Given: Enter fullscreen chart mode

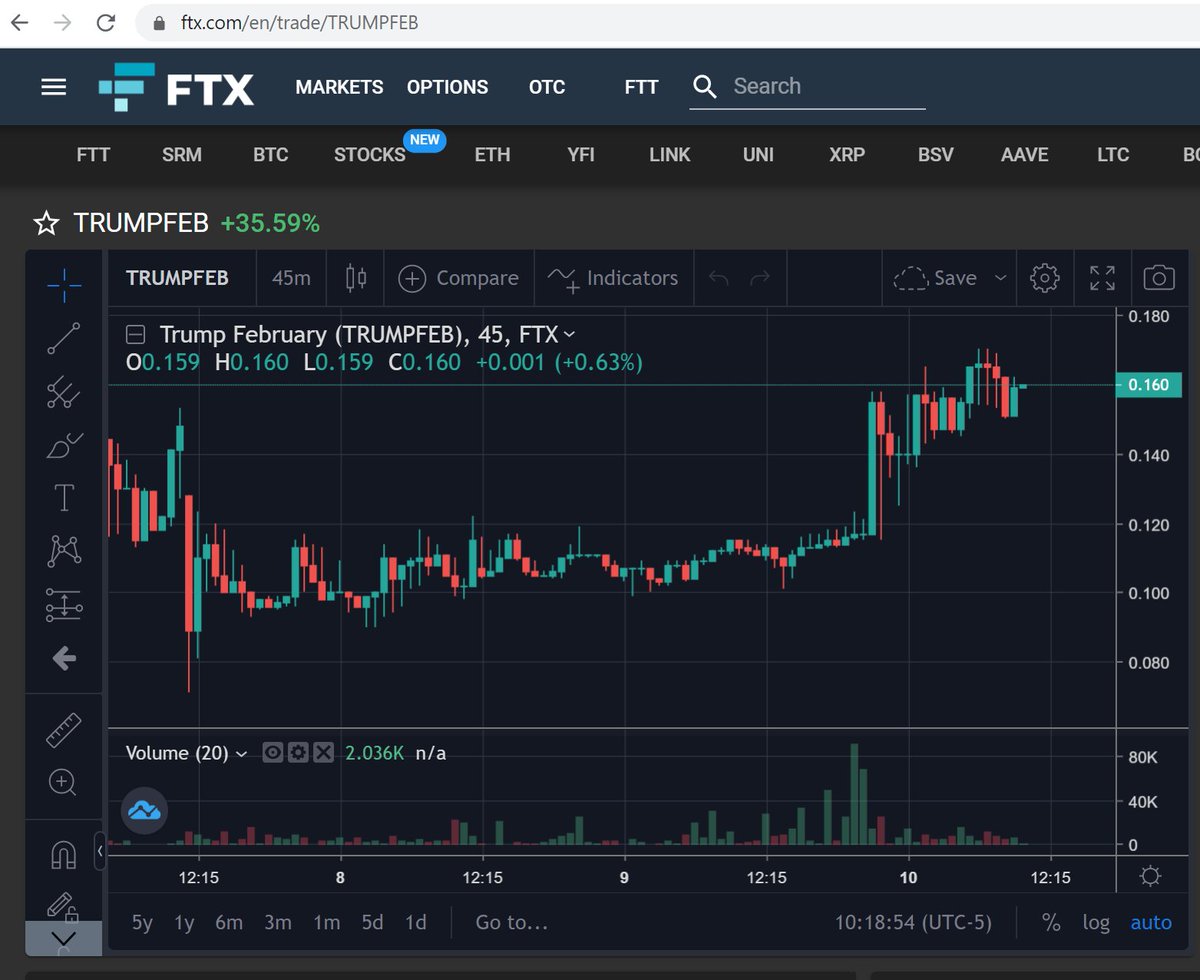Looking at the screenshot, I should [x=1102, y=278].
